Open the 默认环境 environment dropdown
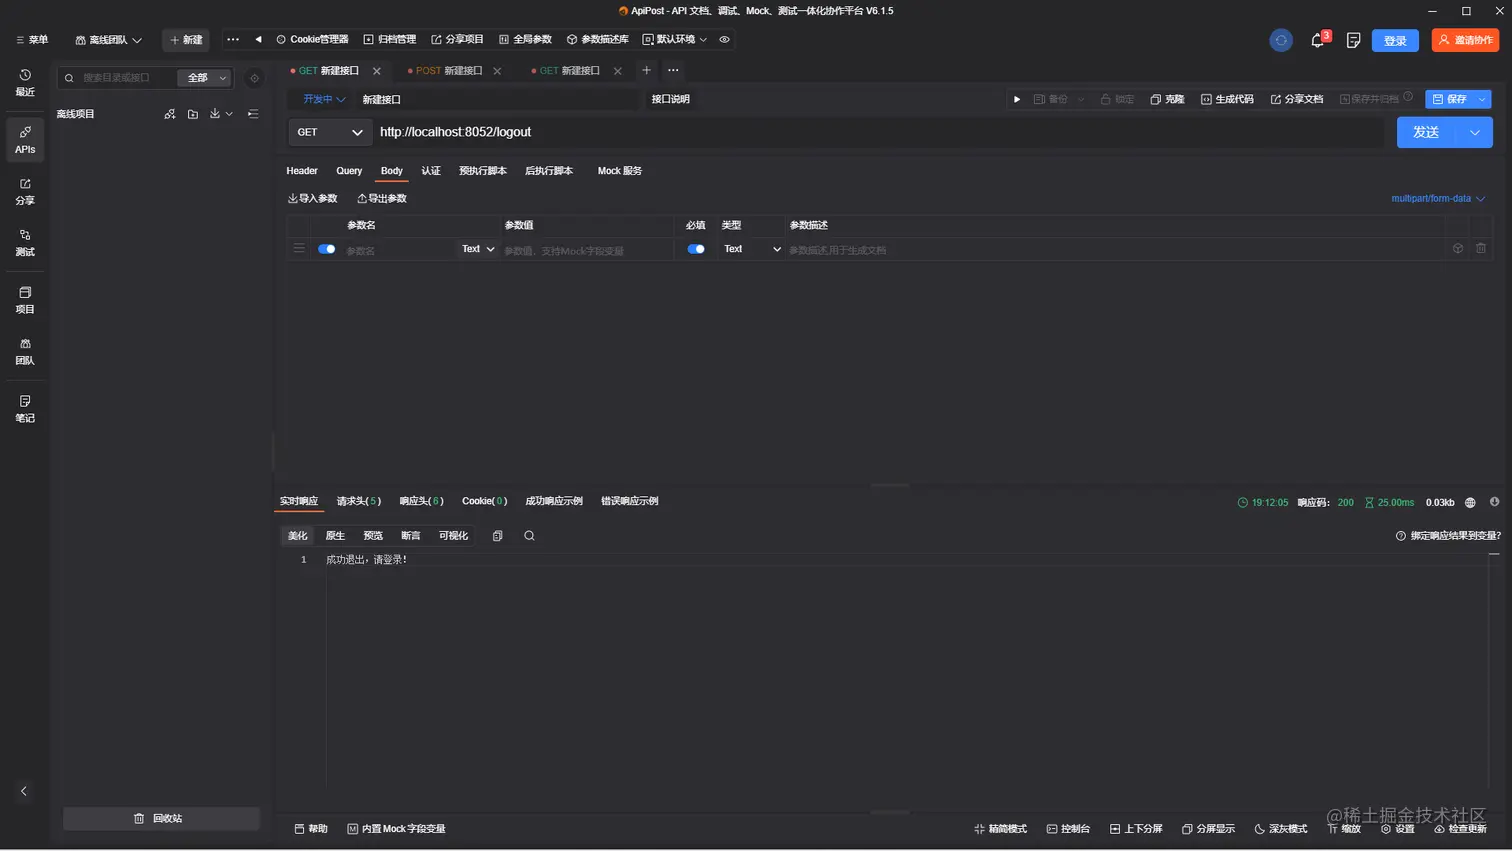The image size is (1512, 851). click(678, 39)
